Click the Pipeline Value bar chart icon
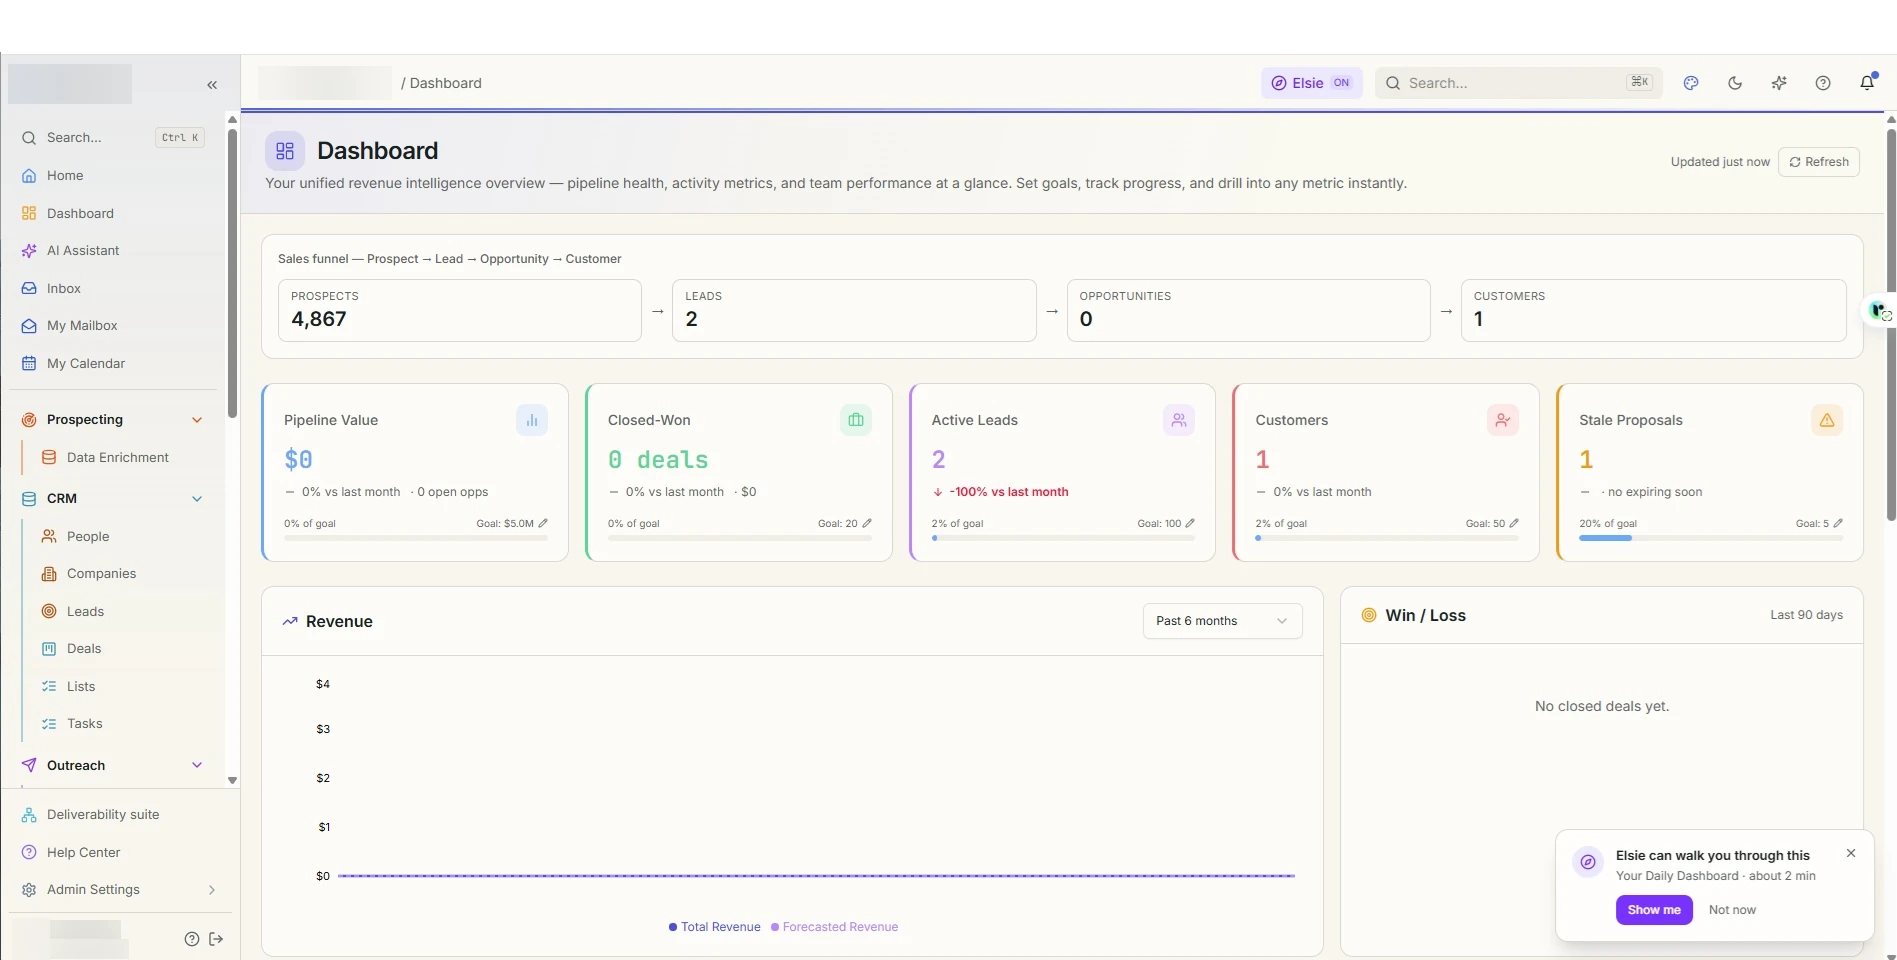The image size is (1897, 960). (532, 420)
